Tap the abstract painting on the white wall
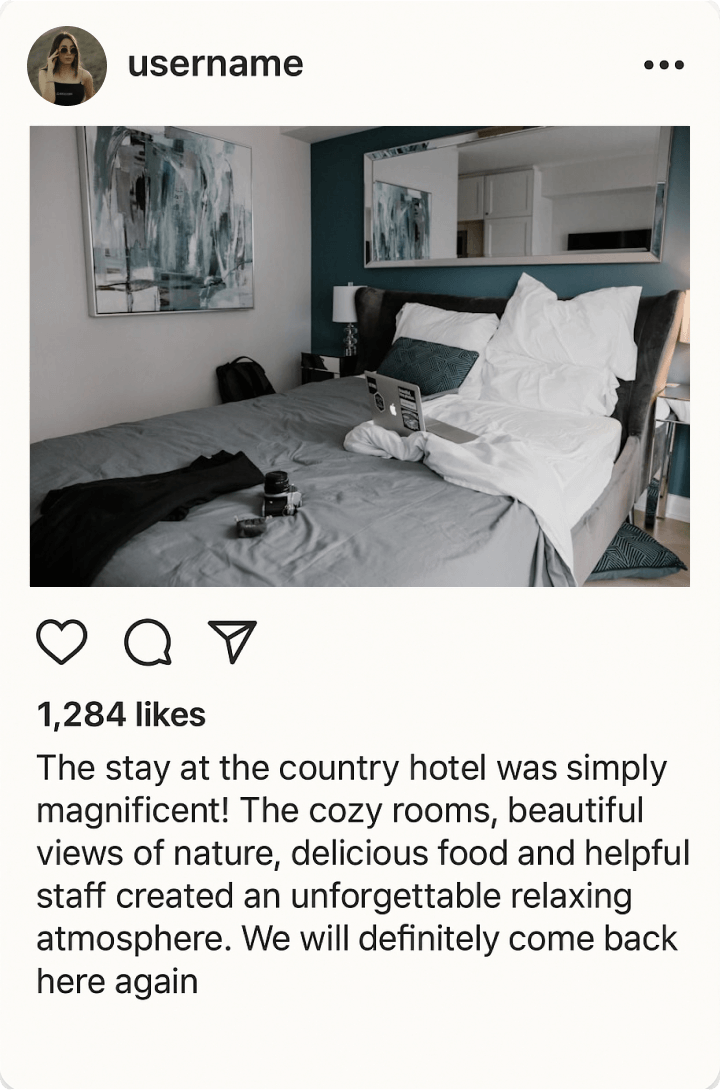This screenshot has height=1090, width=720. coord(167,219)
